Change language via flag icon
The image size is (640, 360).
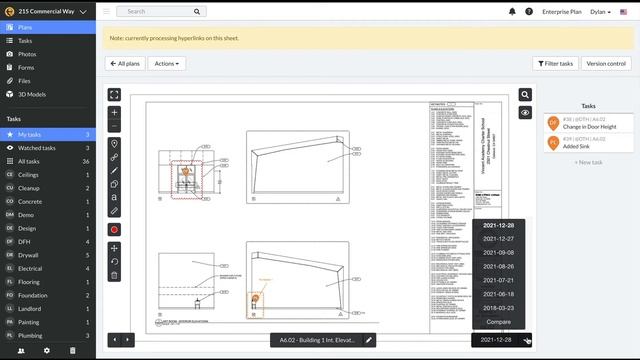pos(623,12)
